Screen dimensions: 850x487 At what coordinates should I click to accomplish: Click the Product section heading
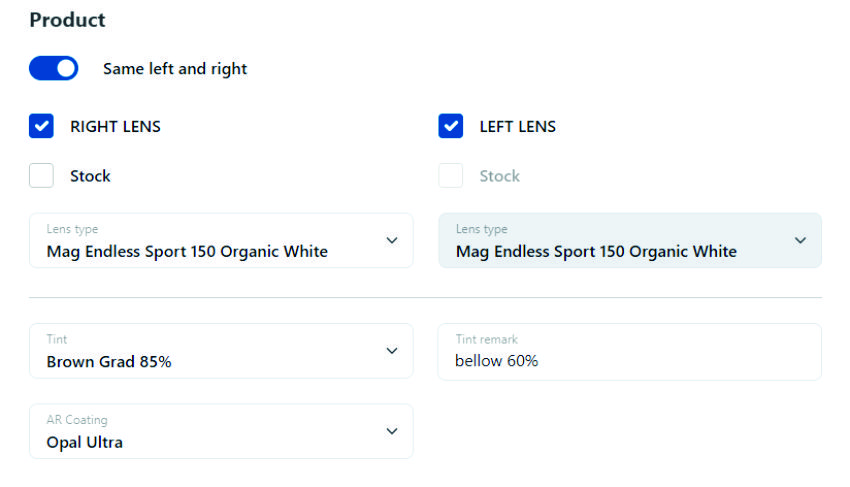tap(67, 20)
